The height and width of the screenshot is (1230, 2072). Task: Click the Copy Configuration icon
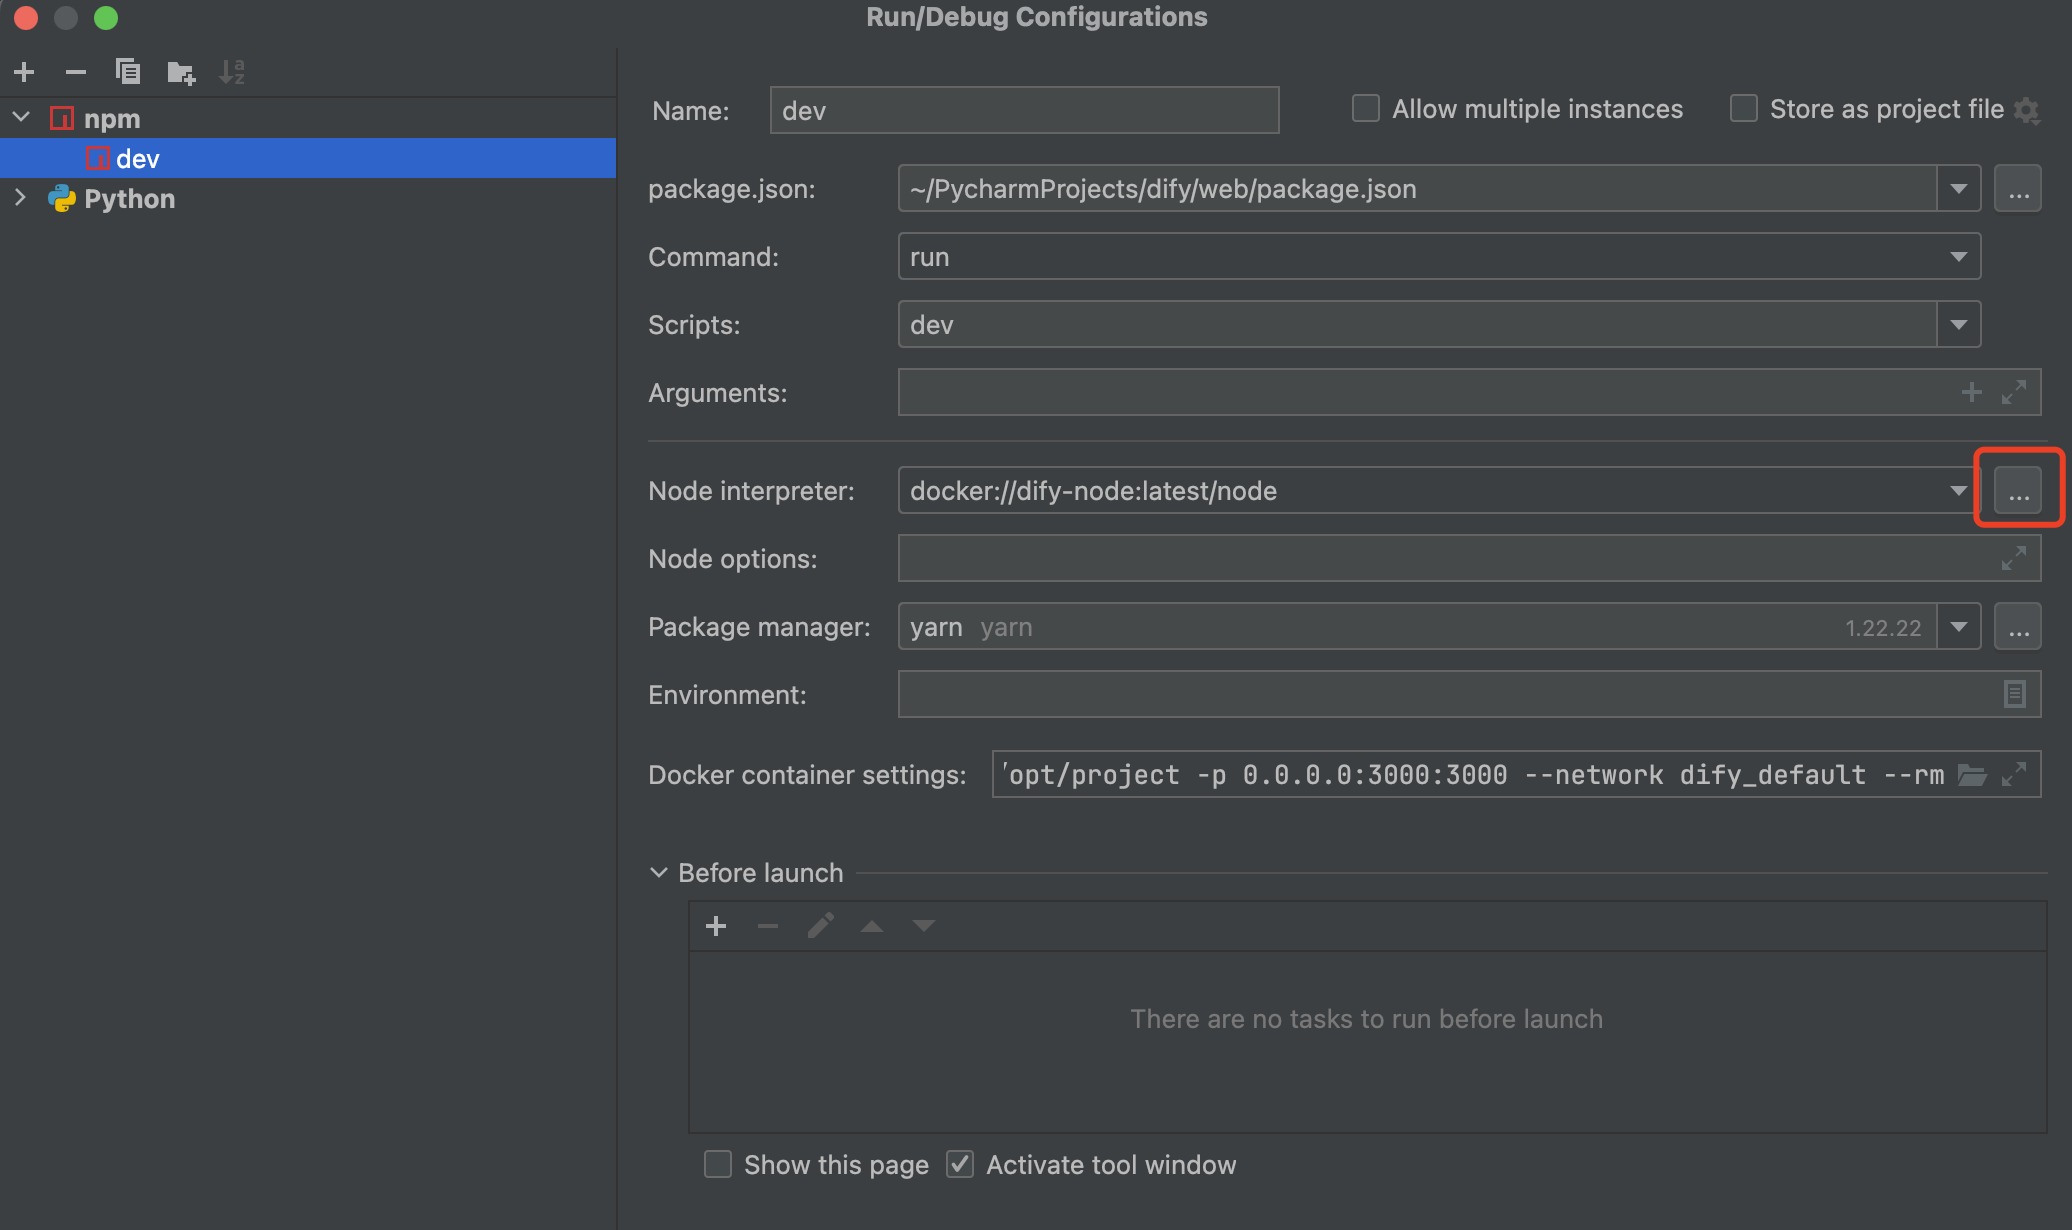127,72
